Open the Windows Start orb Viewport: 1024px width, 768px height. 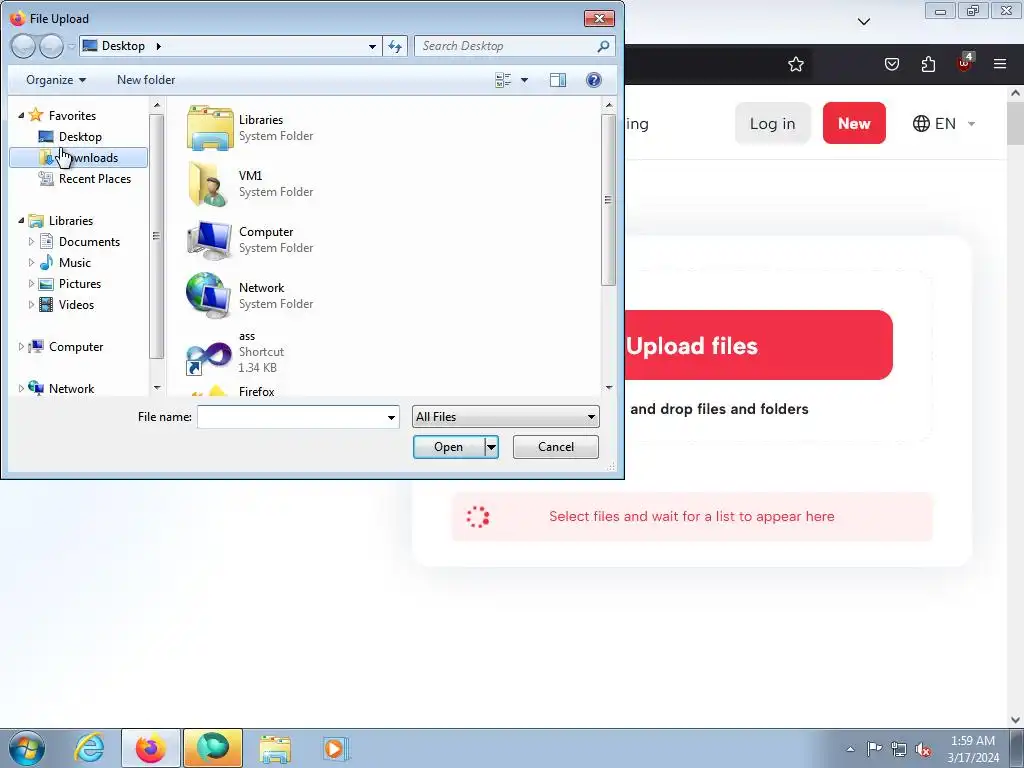[x=27, y=748]
